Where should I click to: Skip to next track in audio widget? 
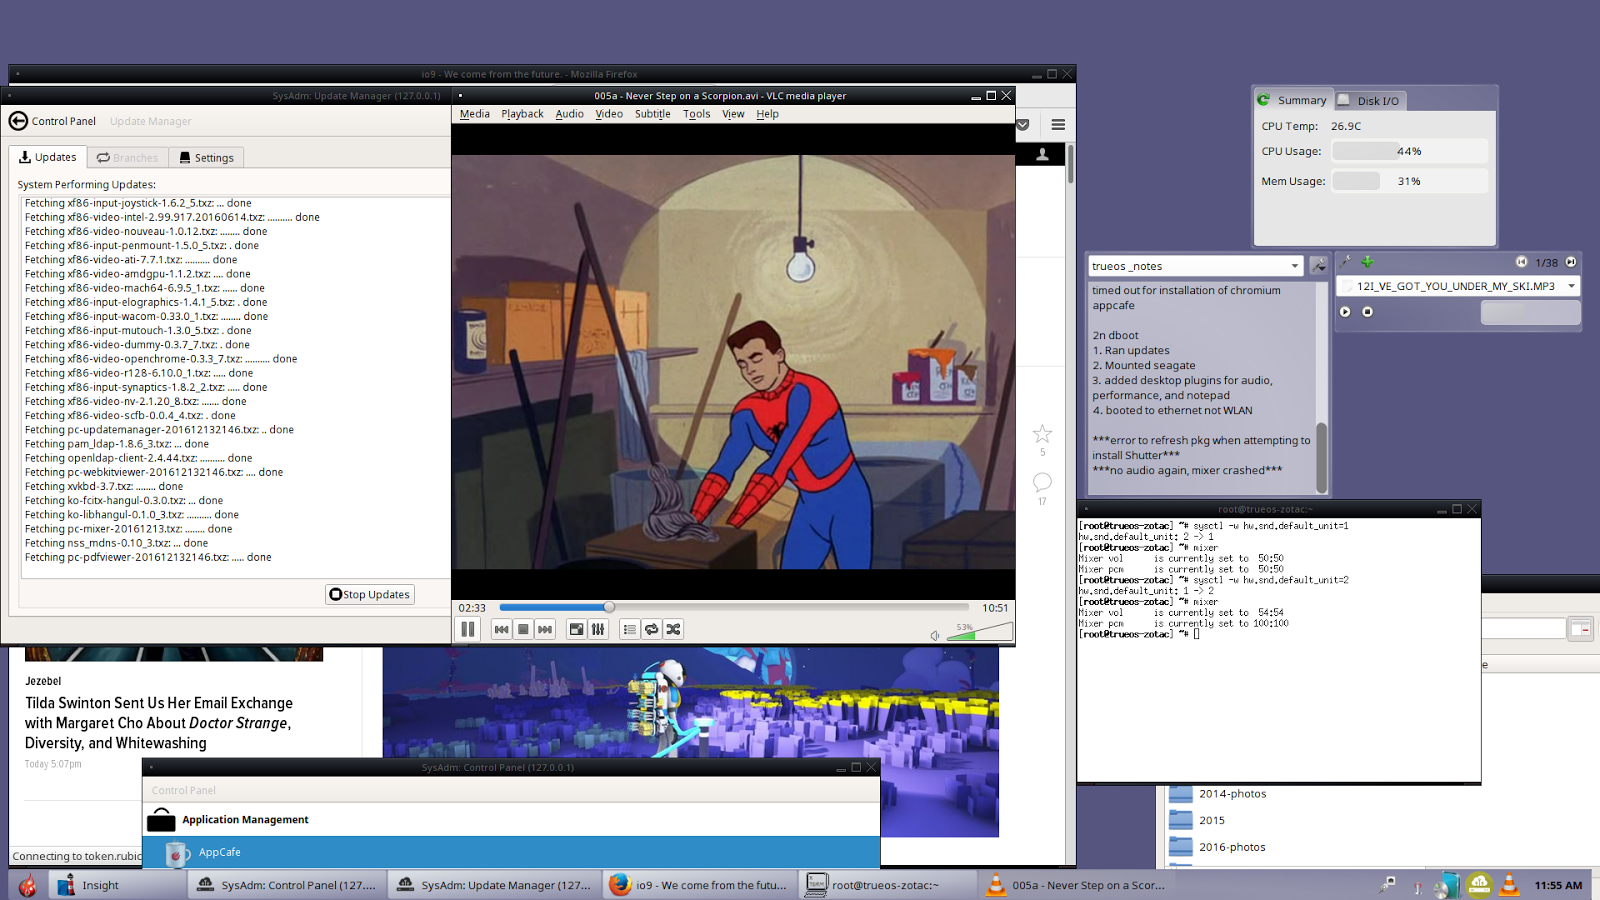tap(1570, 262)
